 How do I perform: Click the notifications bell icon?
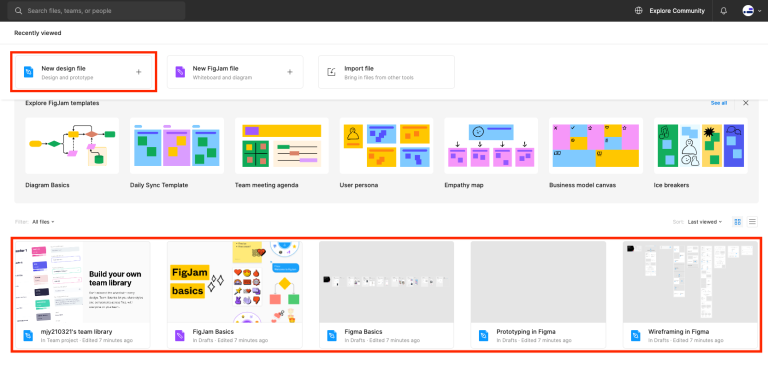[723, 11]
